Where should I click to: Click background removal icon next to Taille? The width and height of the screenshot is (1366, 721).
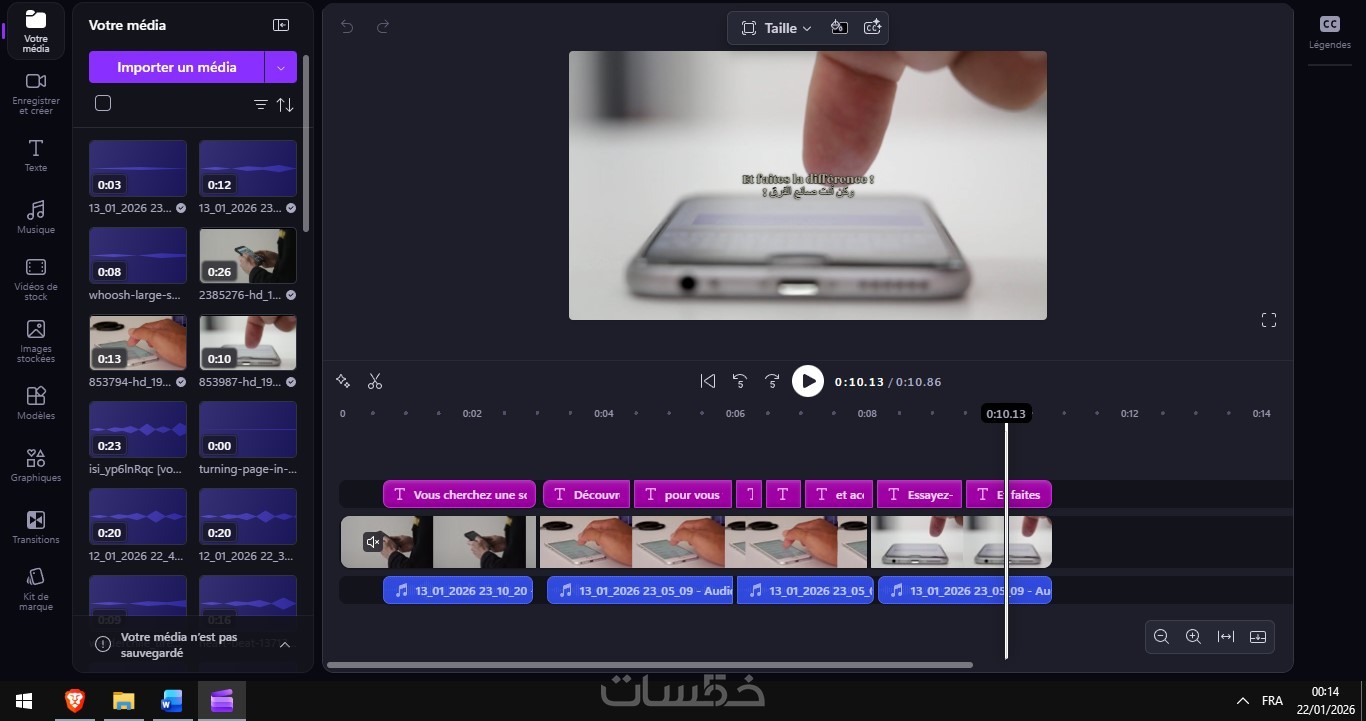click(x=839, y=28)
